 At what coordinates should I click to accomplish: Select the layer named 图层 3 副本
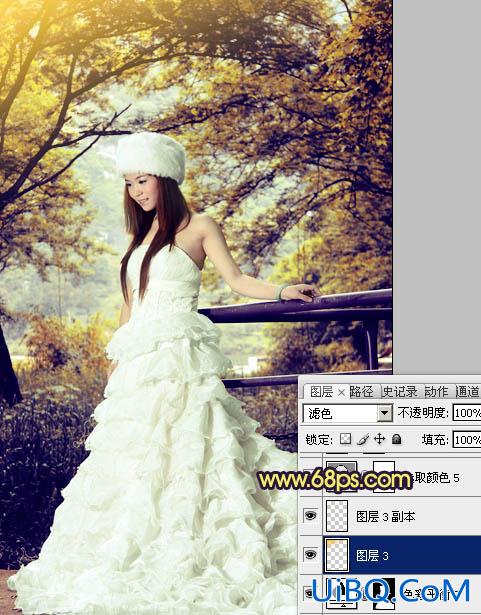[x=386, y=517]
